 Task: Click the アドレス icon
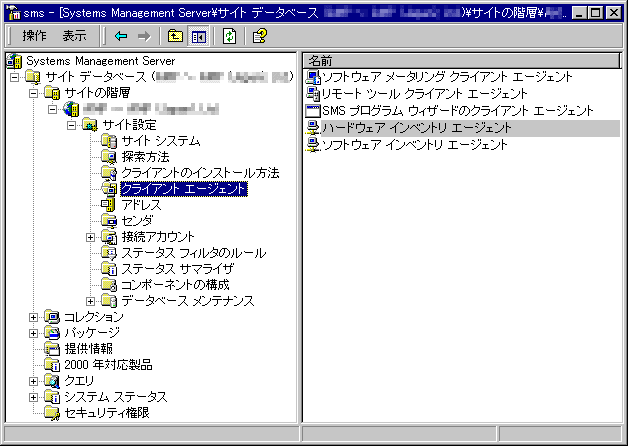click(108, 205)
